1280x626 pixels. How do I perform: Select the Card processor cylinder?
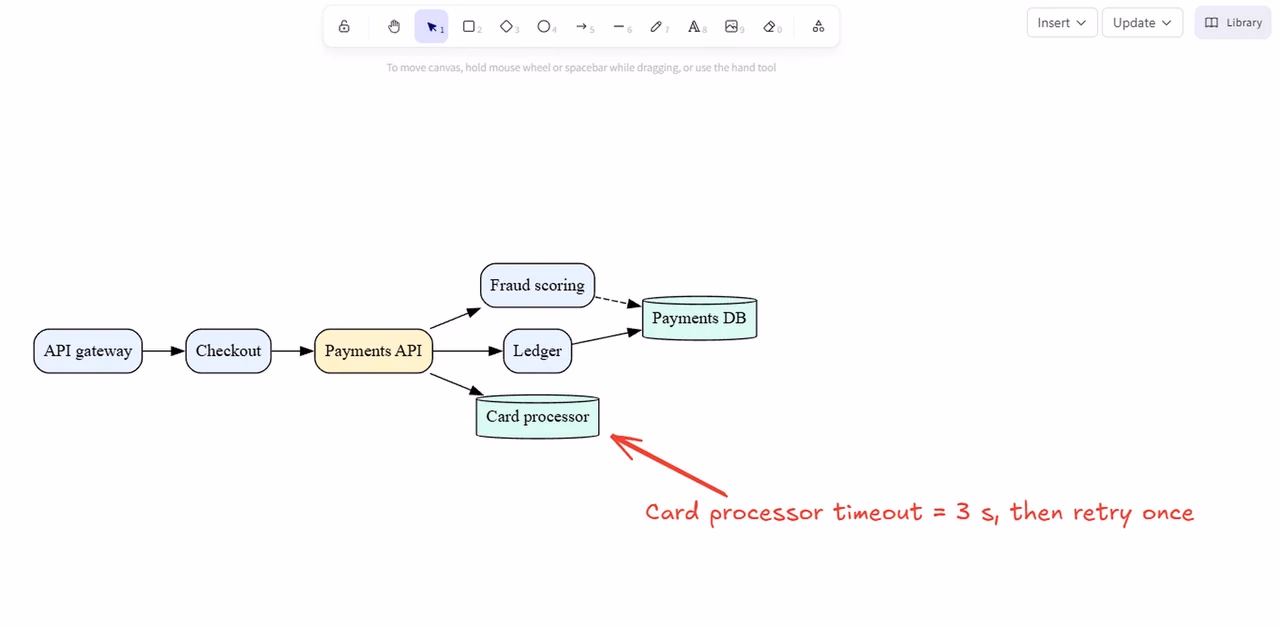[537, 416]
